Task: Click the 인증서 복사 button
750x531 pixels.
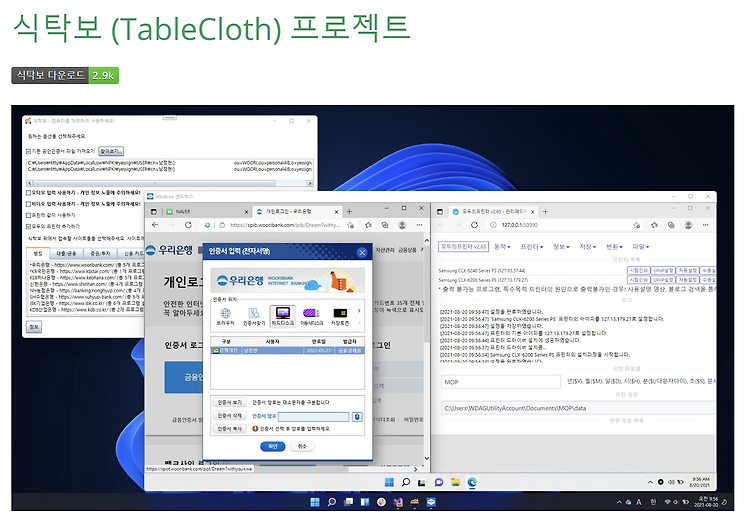Action: tap(230, 429)
